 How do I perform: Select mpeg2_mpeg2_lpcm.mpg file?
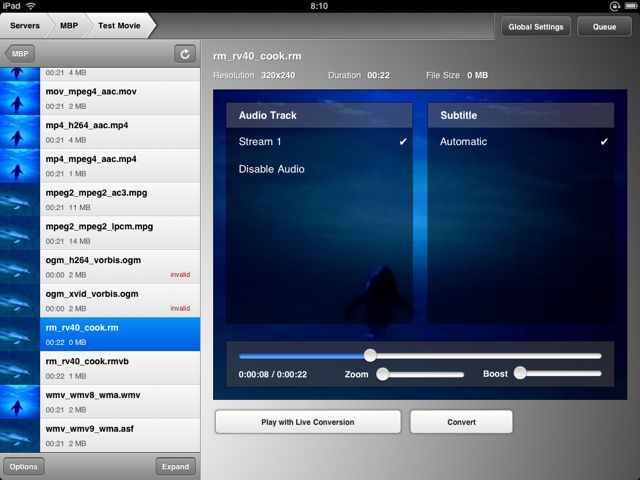coord(100,233)
